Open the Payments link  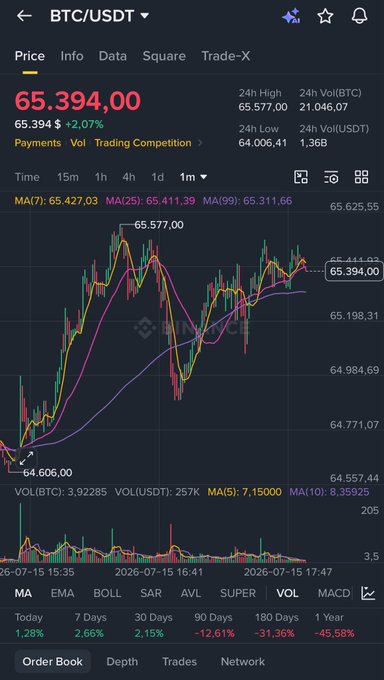38,143
